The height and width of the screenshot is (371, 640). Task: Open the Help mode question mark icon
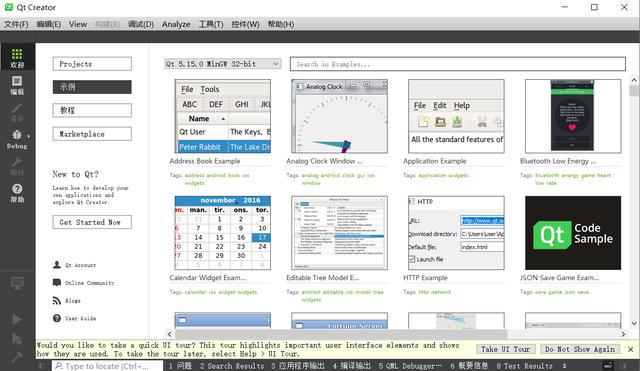coord(17,193)
